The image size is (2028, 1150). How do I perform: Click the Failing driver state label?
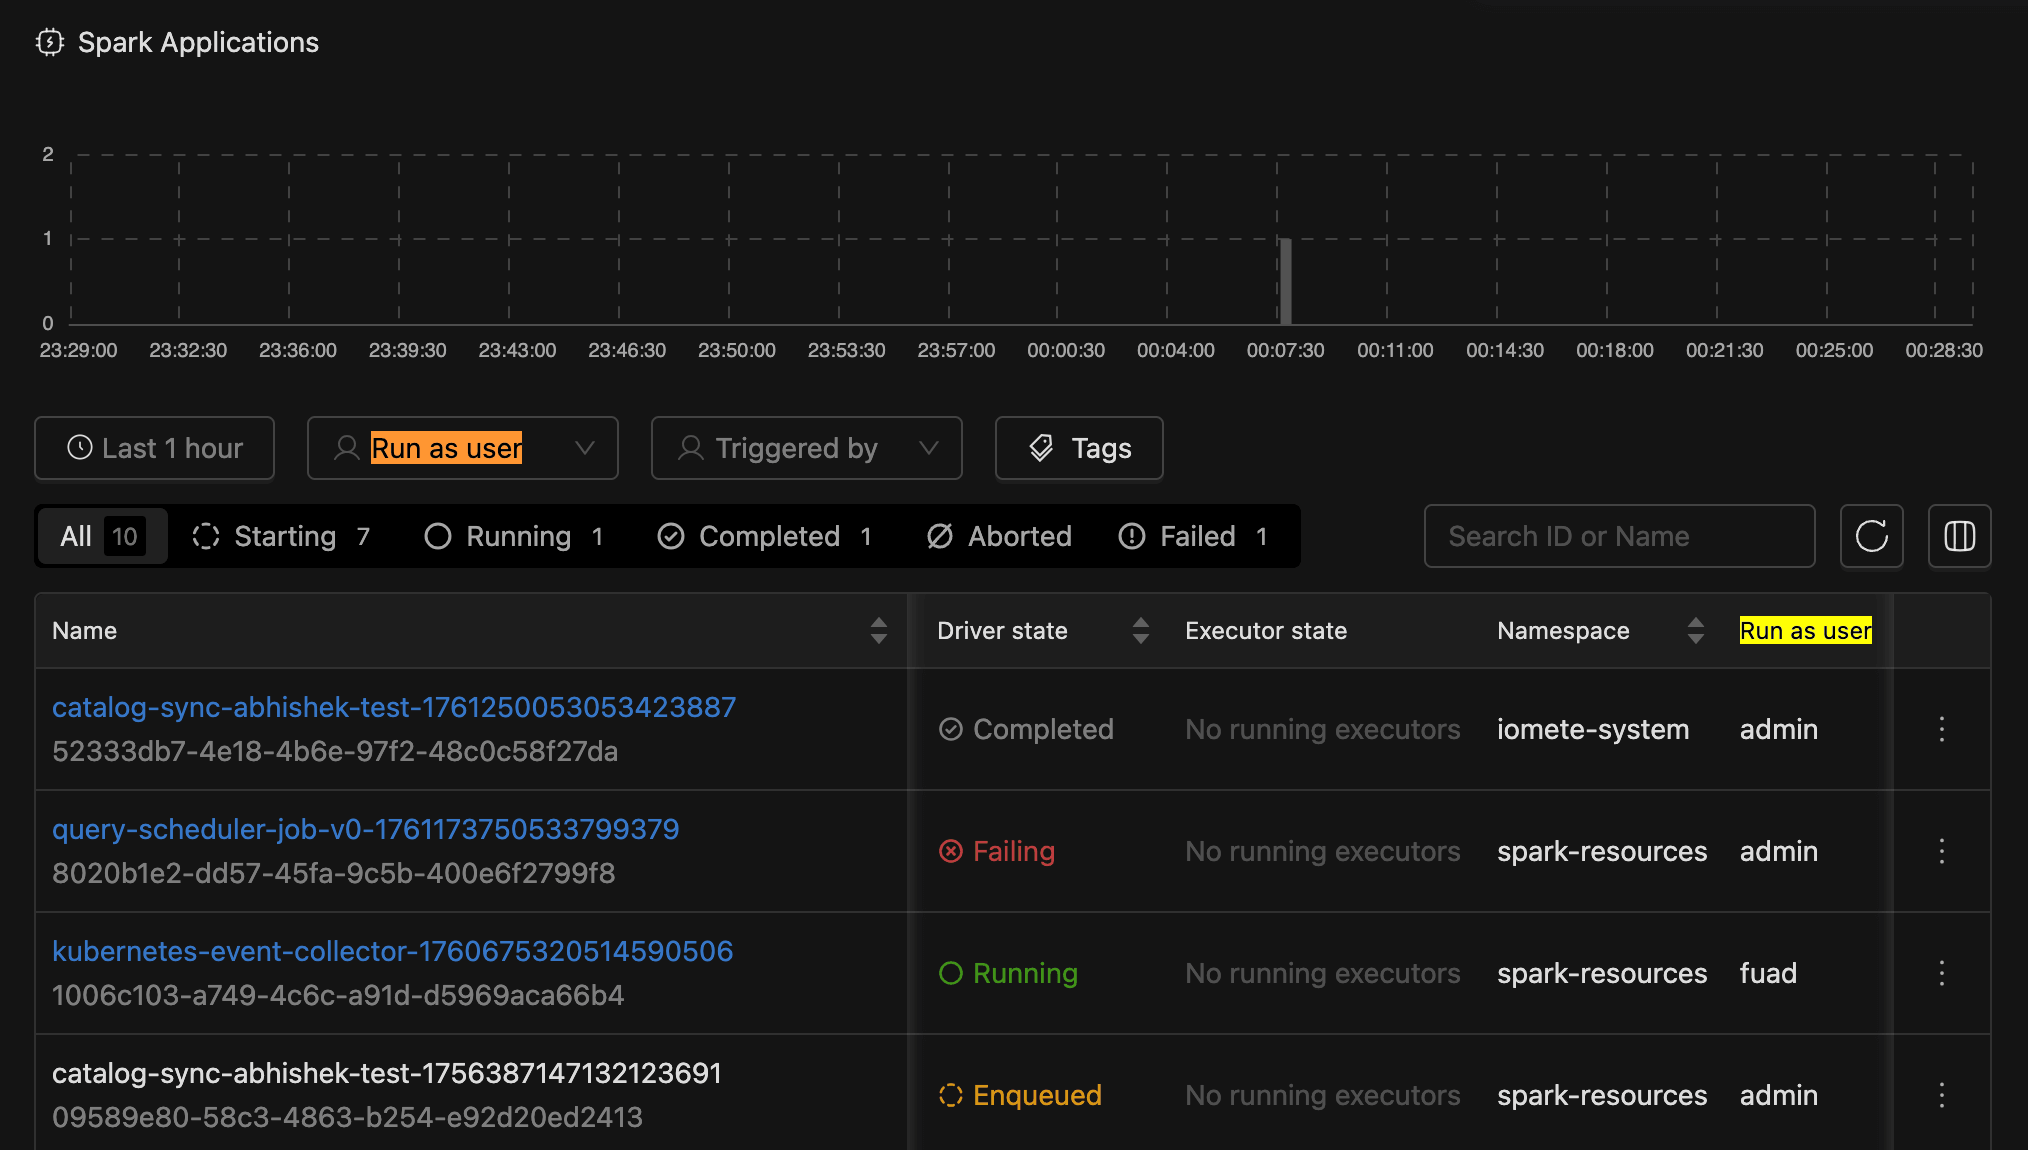1014,851
